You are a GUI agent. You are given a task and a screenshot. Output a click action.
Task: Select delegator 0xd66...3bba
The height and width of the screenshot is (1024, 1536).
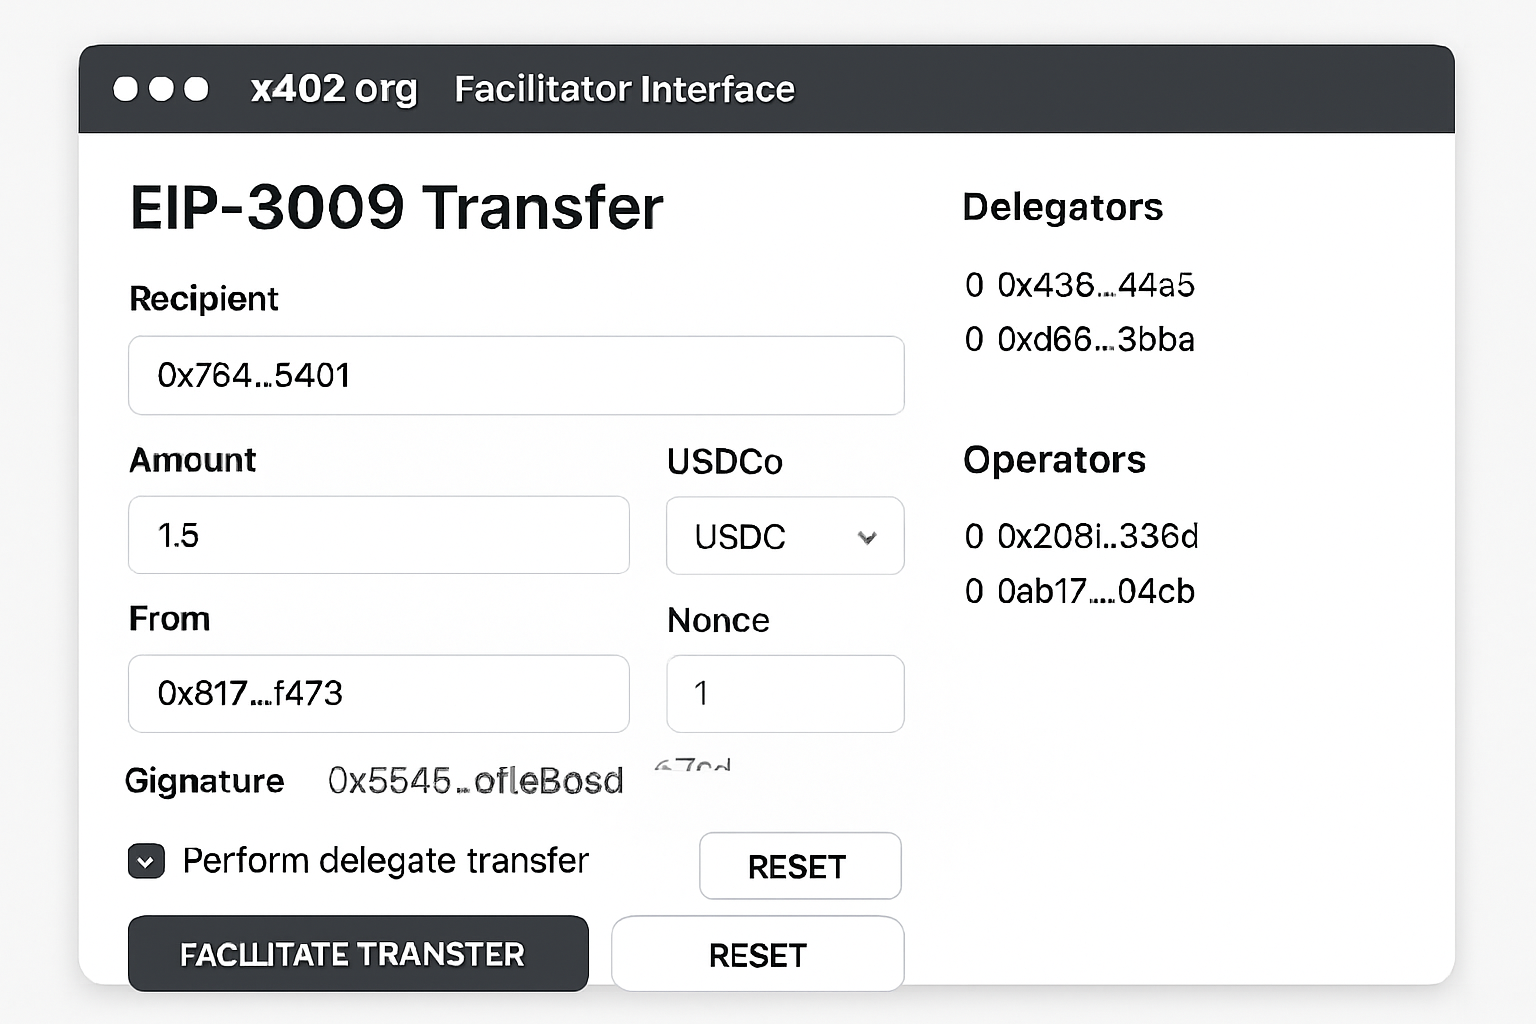pos(1095,340)
